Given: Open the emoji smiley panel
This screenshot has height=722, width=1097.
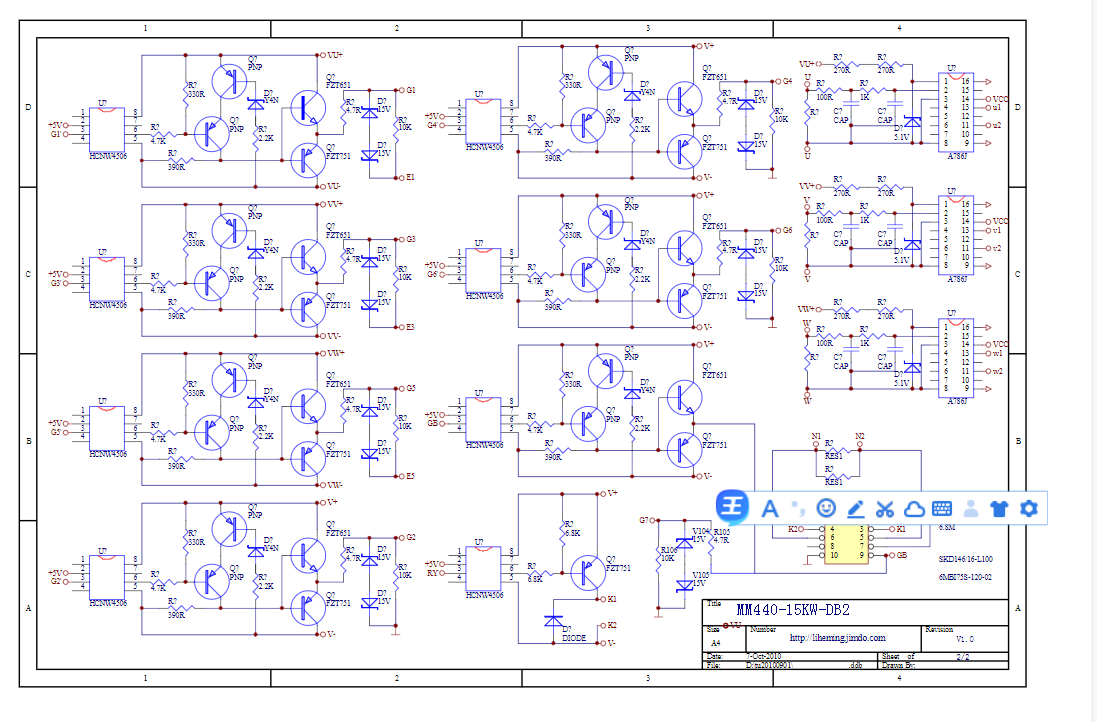Looking at the screenshot, I should pos(826,508).
